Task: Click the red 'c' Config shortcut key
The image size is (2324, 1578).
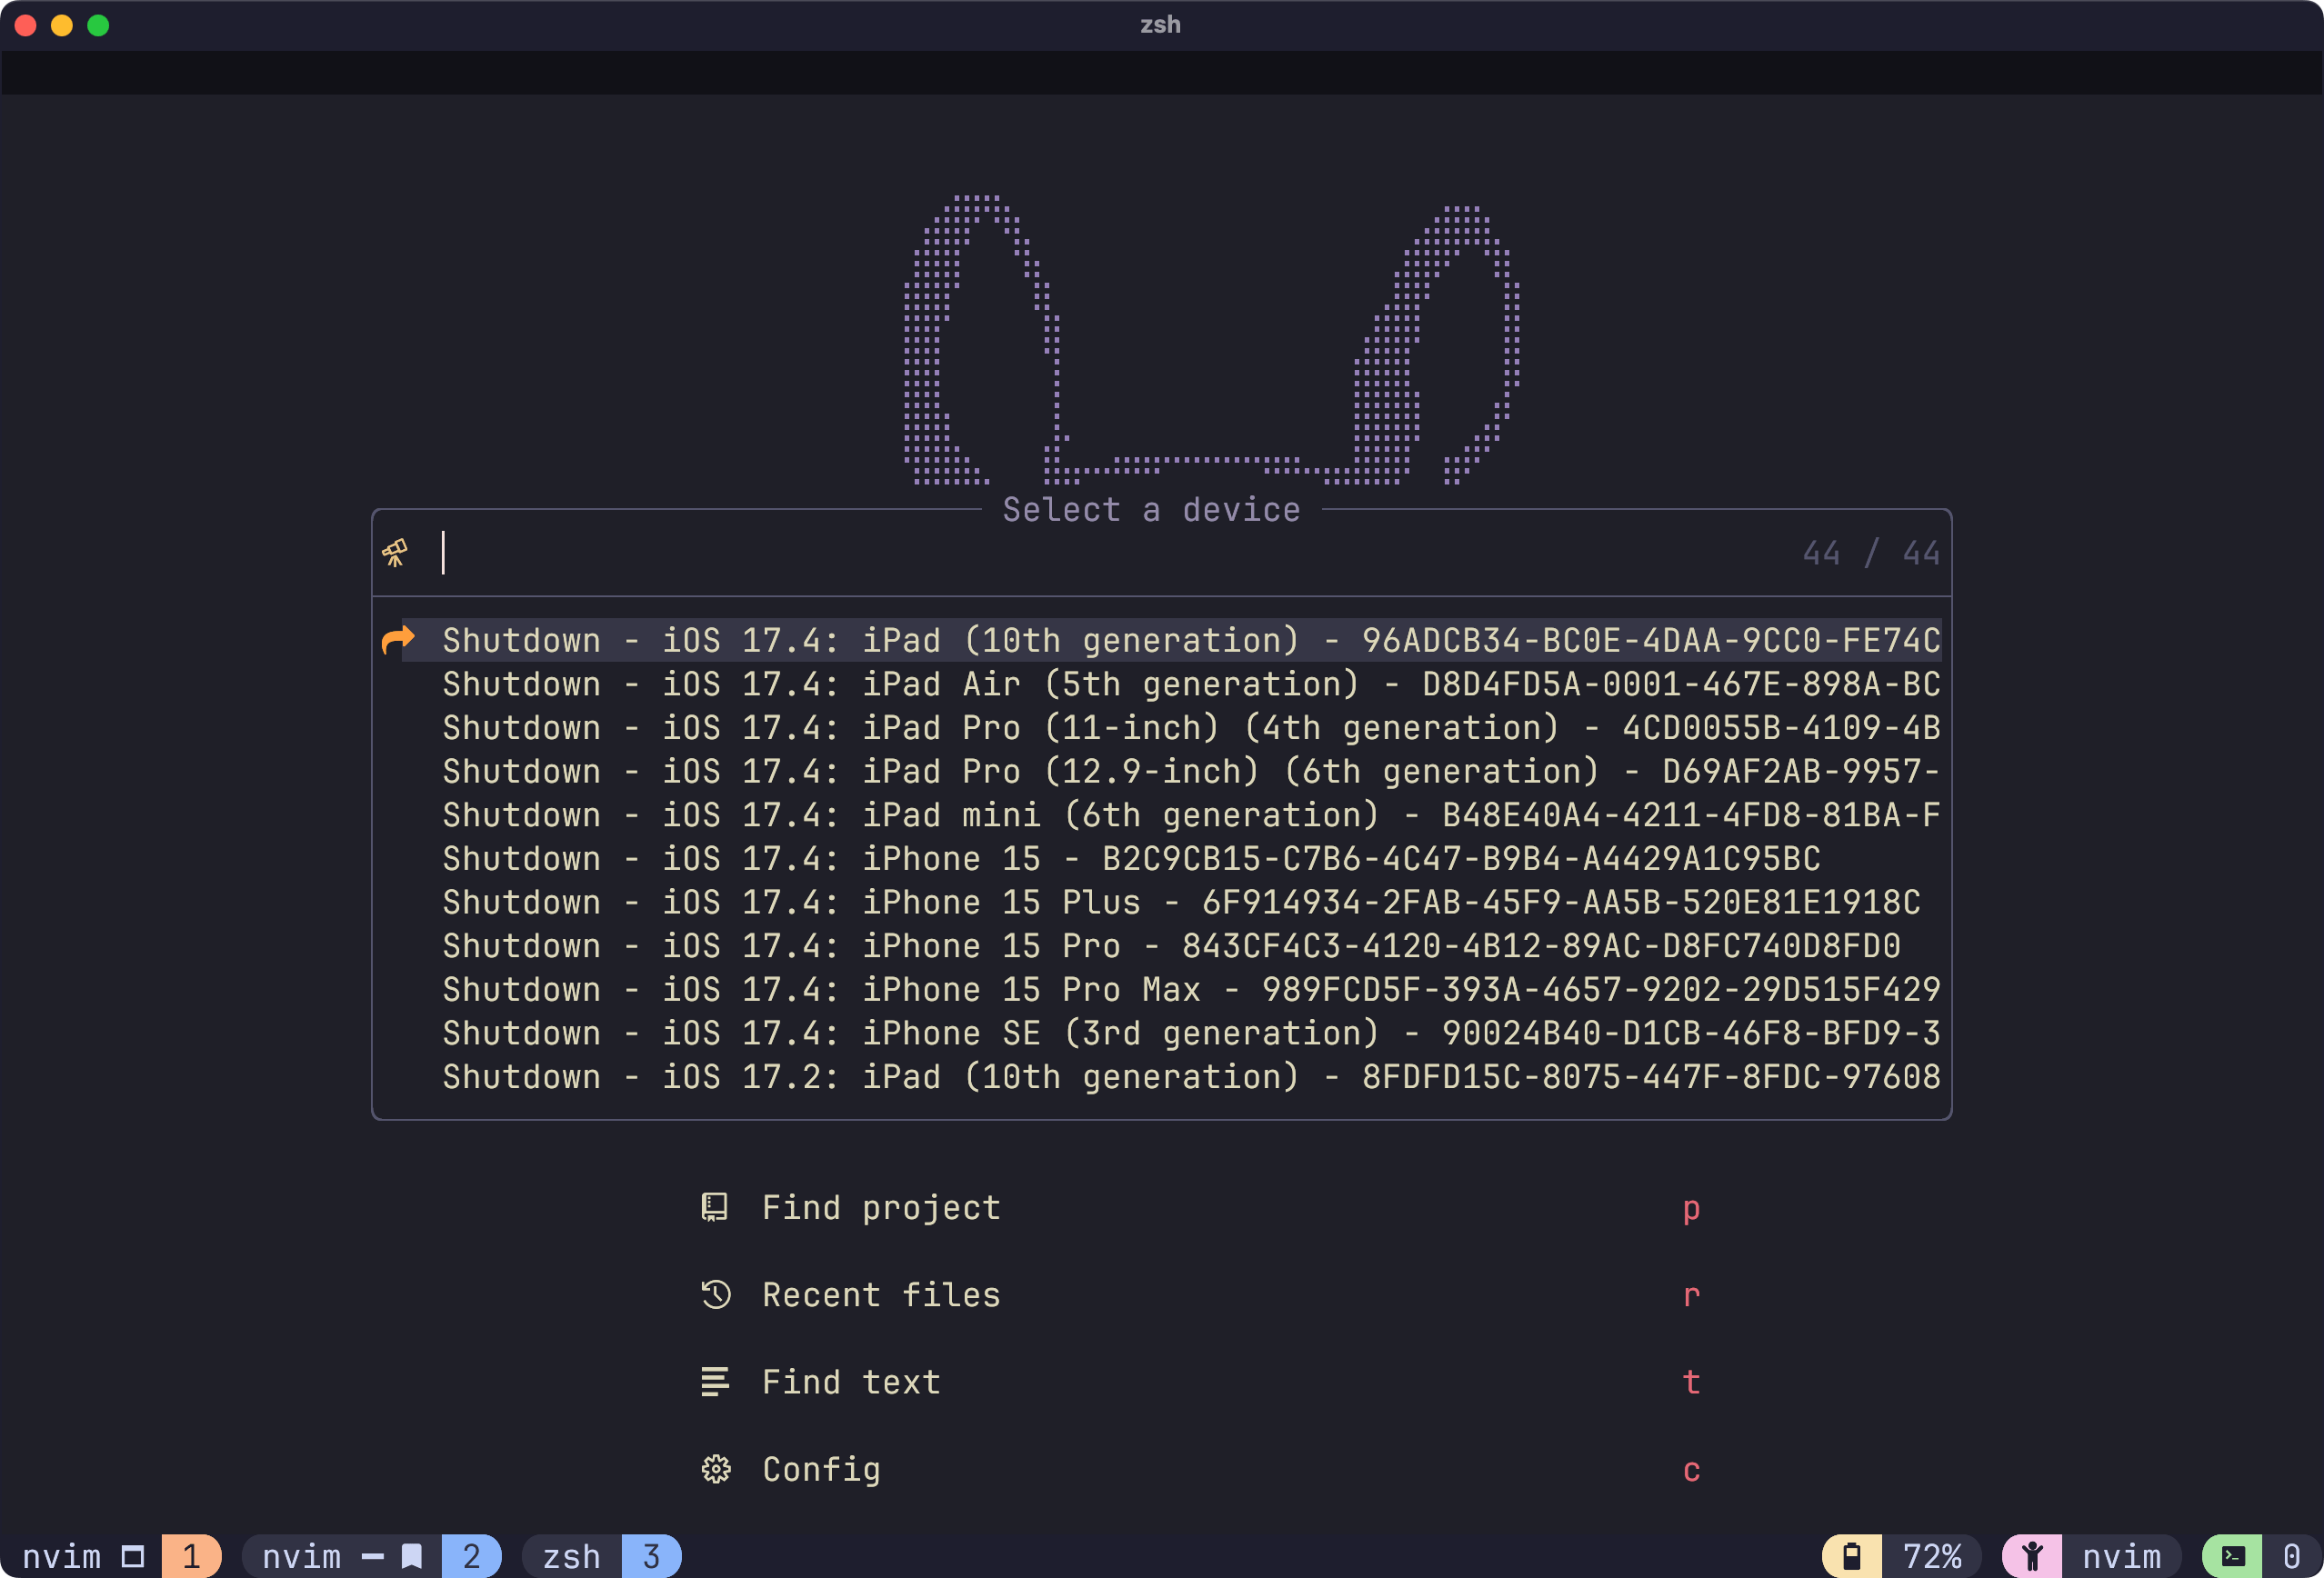Action: 1690,1469
